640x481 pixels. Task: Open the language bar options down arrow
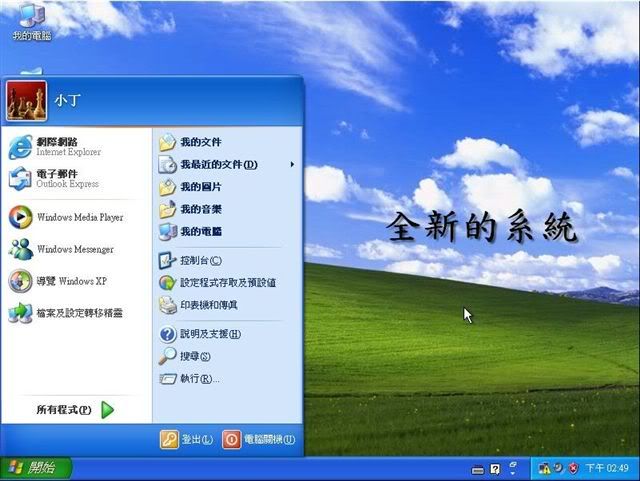(x=513, y=473)
